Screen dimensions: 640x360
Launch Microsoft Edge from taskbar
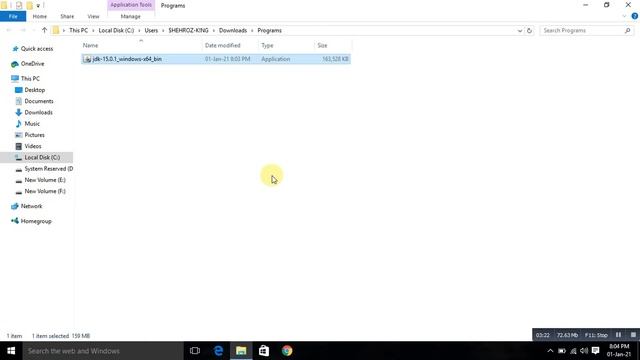218,351
